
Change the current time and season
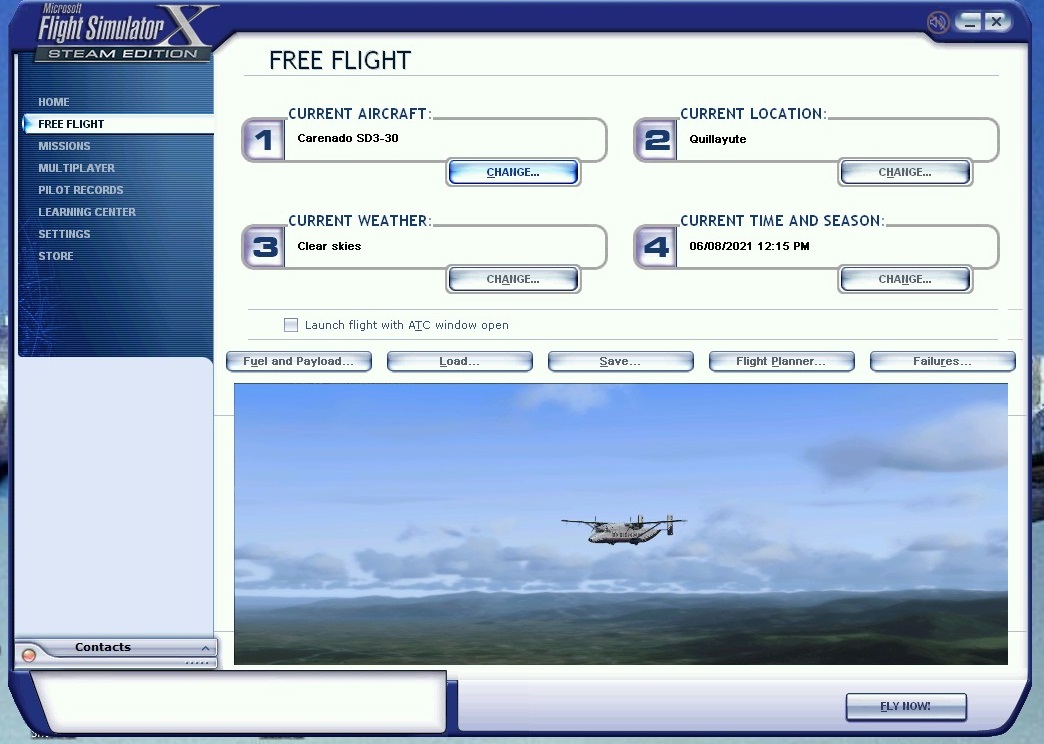click(905, 279)
